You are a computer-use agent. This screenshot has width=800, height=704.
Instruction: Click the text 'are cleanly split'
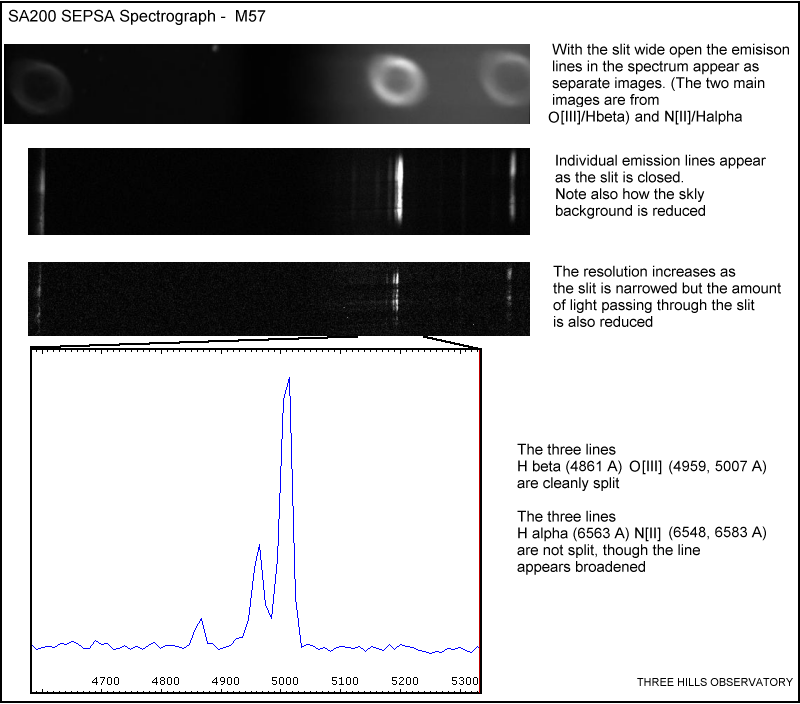568,483
